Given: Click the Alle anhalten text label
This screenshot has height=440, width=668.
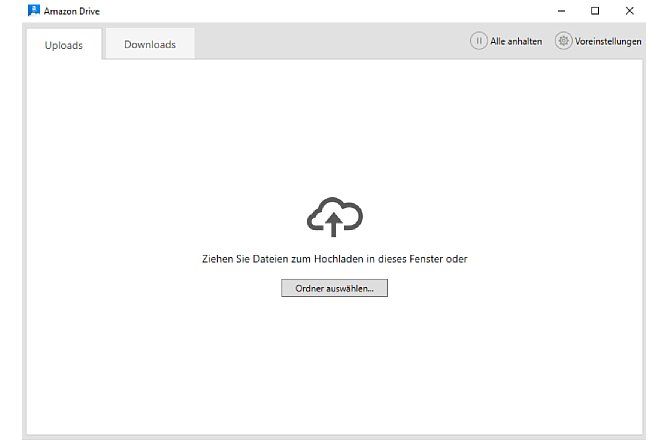Looking at the screenshot, I should pyautogui.click(x=516, y=41).
